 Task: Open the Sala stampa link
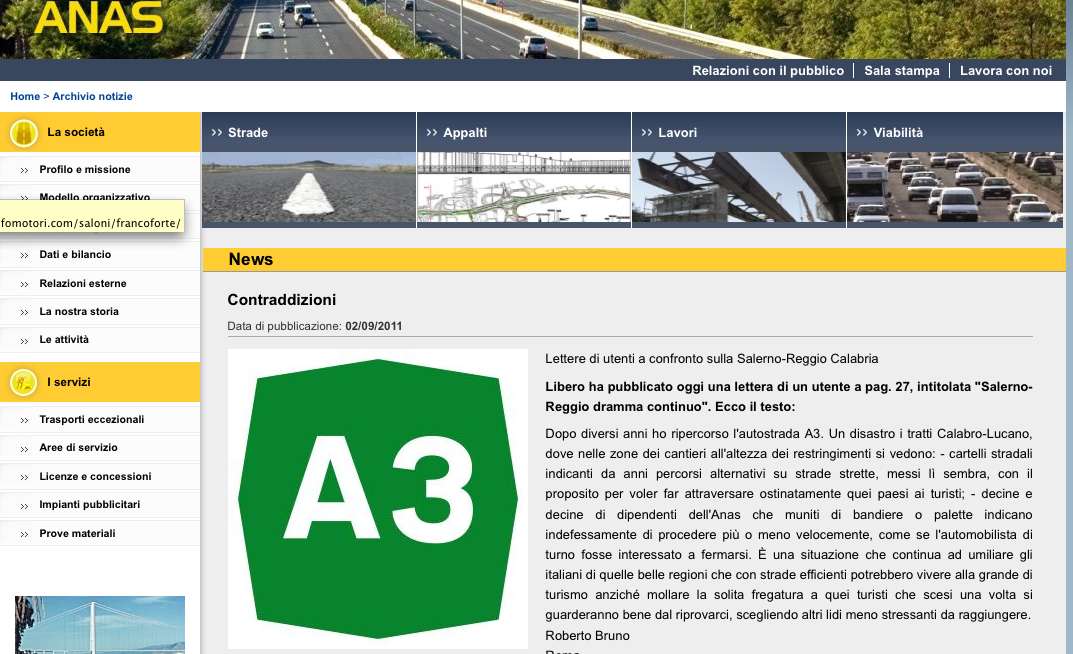point(902,70)
